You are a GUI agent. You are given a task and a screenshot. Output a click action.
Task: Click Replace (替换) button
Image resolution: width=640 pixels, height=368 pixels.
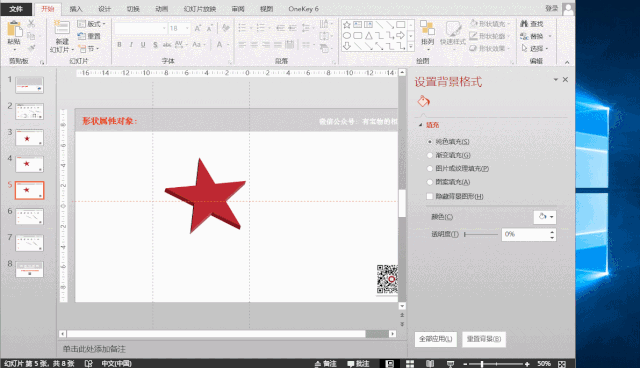(x=535, y=36)
